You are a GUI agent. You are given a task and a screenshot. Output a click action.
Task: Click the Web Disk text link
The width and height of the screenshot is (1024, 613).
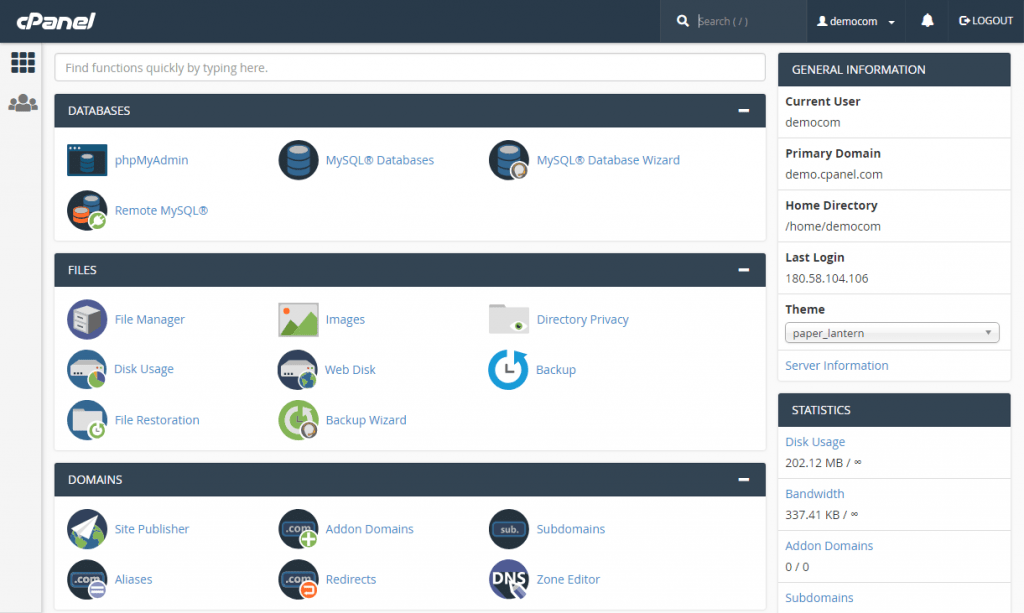(350, 369)
